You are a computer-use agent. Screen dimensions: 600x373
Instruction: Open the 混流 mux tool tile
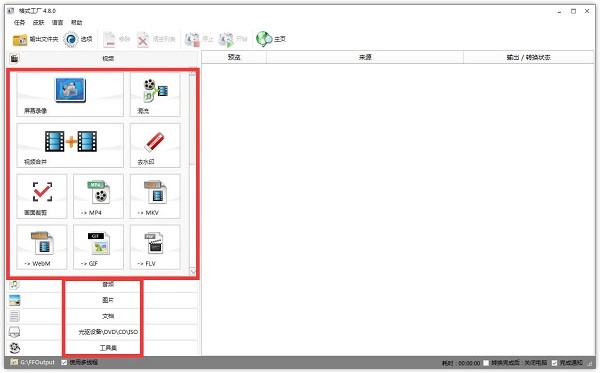pos(155,95)
